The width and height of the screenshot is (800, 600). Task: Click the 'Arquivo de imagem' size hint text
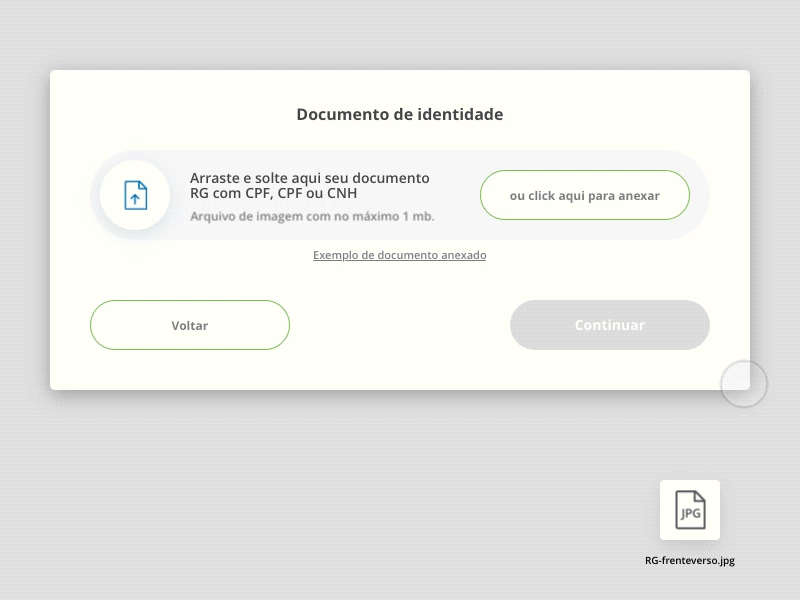[x=310, y=216]
